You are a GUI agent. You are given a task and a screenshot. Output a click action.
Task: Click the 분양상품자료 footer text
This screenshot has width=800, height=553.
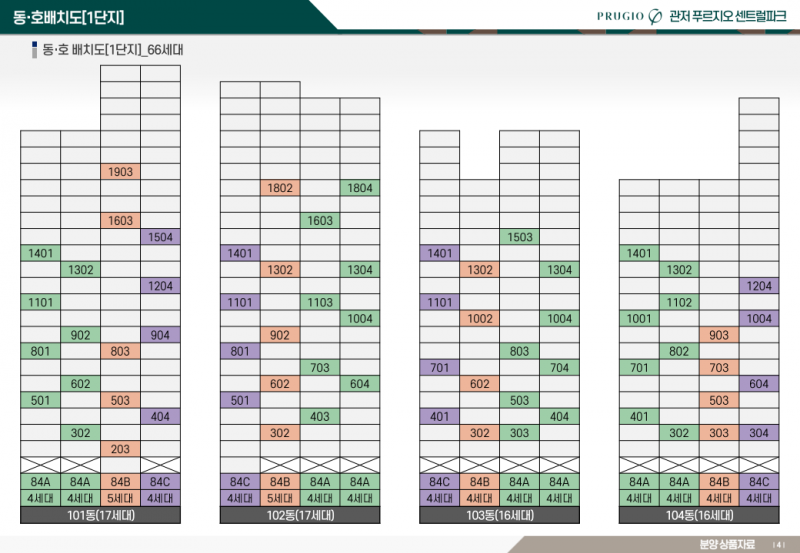click(727, 544)
